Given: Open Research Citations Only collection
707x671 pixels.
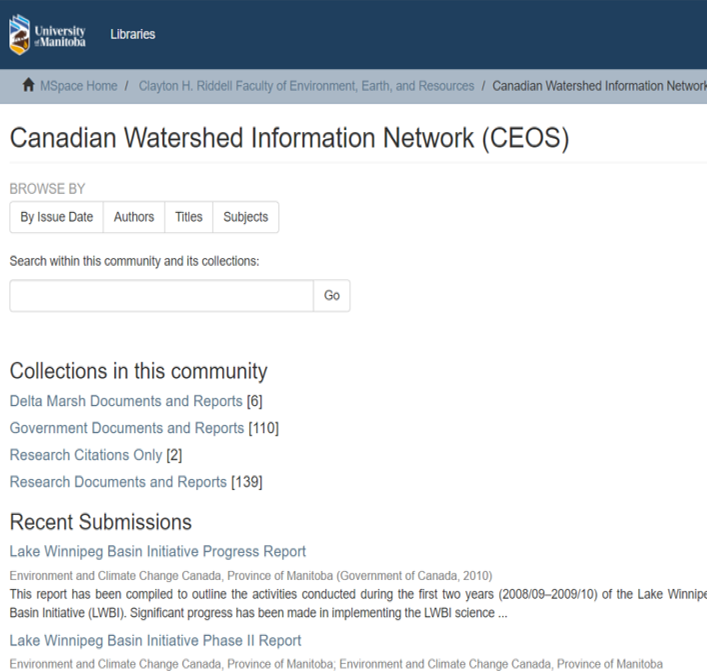Looking at the screenshot, I should 85,455.
